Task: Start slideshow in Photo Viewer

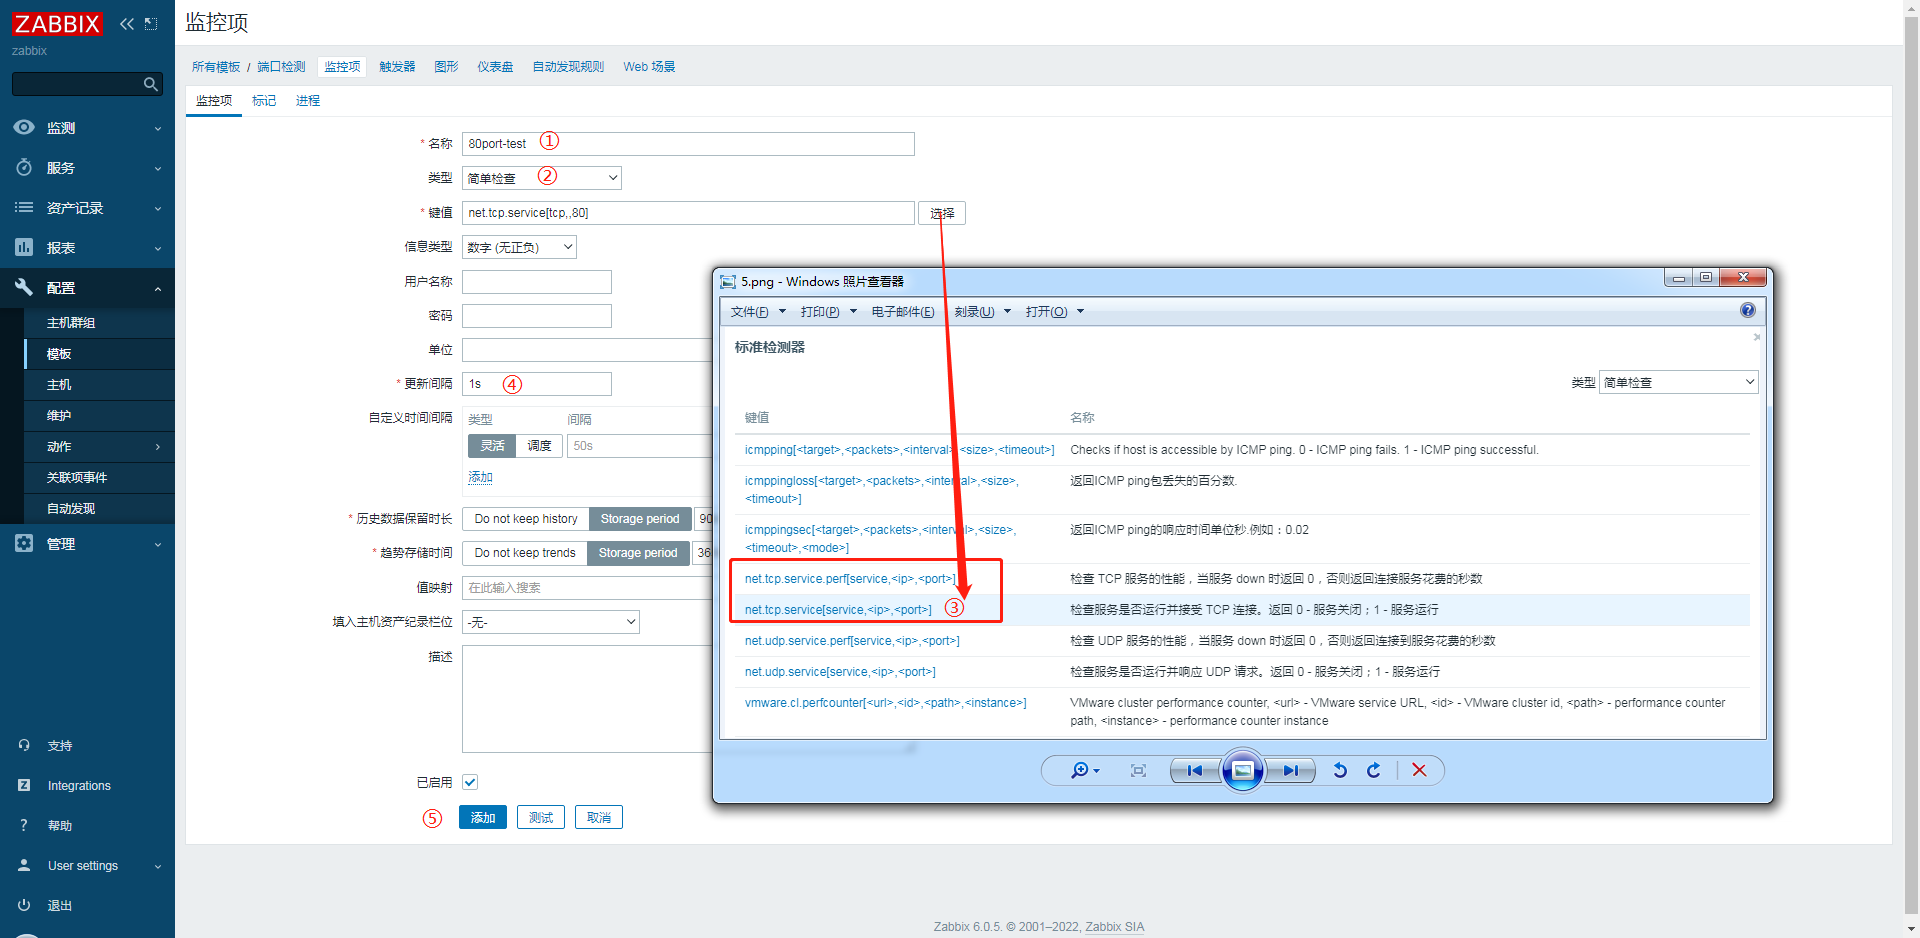Action: pyautogui.click(x=1243, y=770)
